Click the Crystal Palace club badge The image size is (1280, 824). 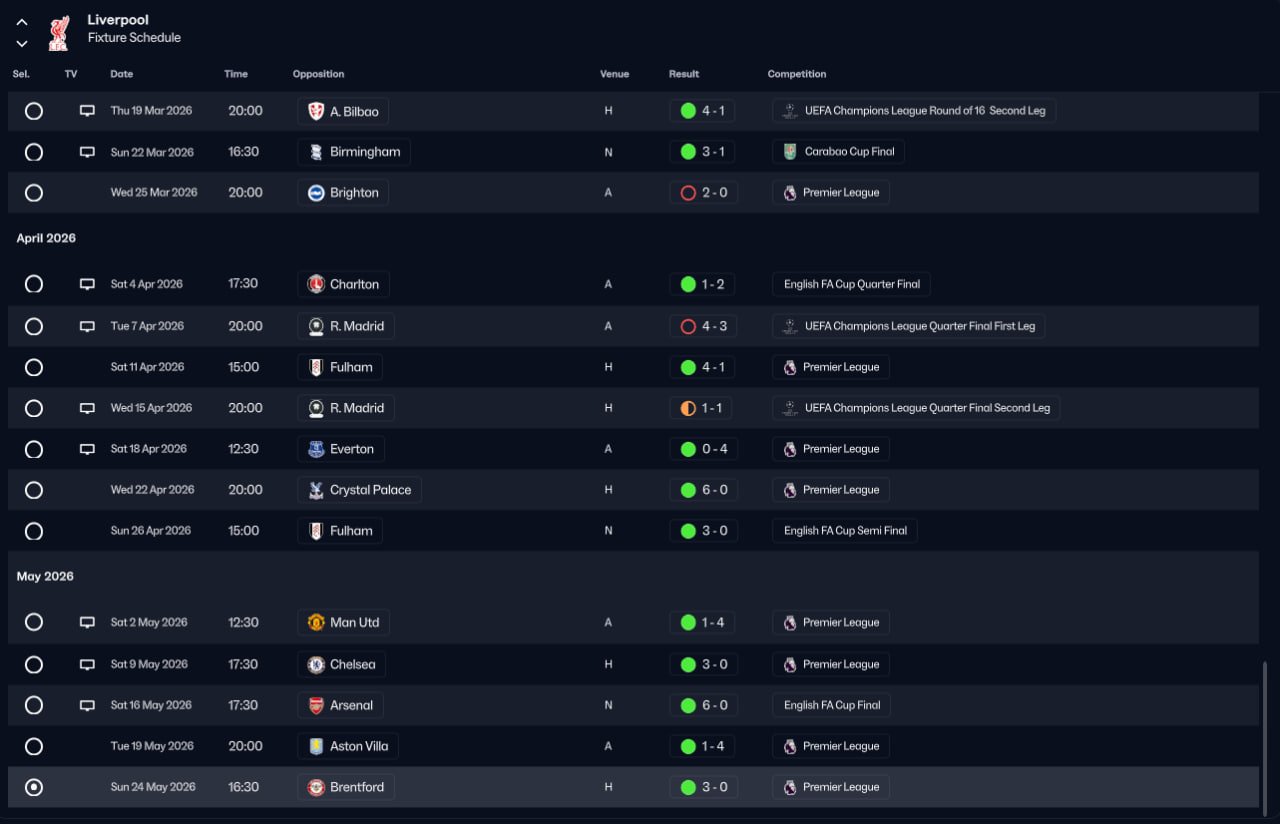(x=316, y=490)
